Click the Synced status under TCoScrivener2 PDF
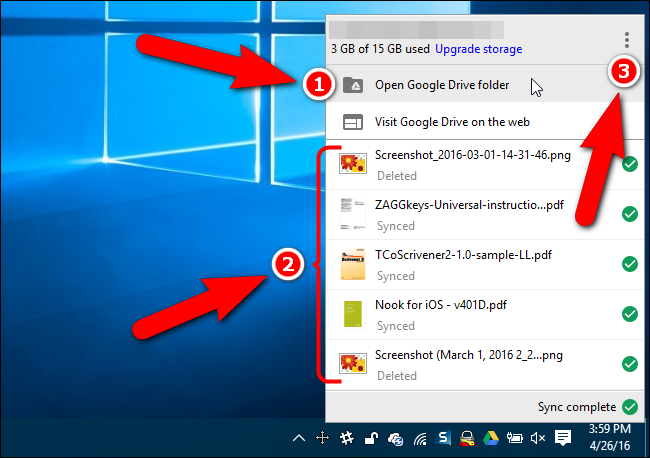Image resolution: width=650 pixels, height=458 pixels. tap(396, 276)
